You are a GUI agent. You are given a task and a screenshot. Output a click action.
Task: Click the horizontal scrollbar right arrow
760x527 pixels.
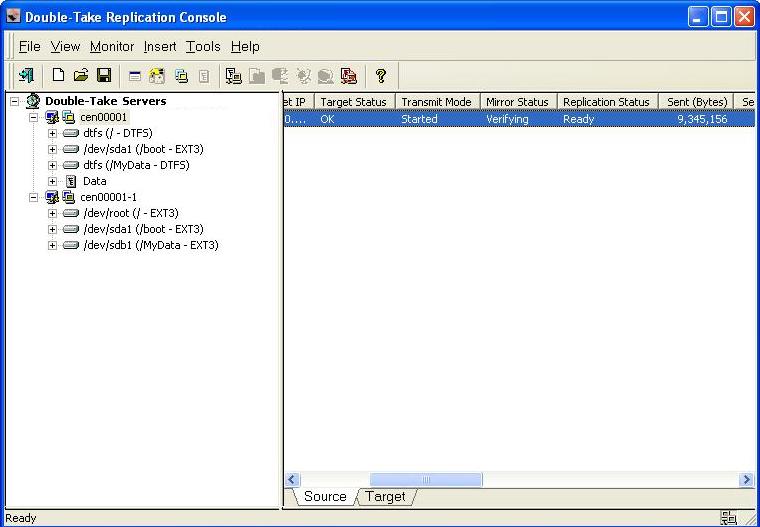pos(746,480)
